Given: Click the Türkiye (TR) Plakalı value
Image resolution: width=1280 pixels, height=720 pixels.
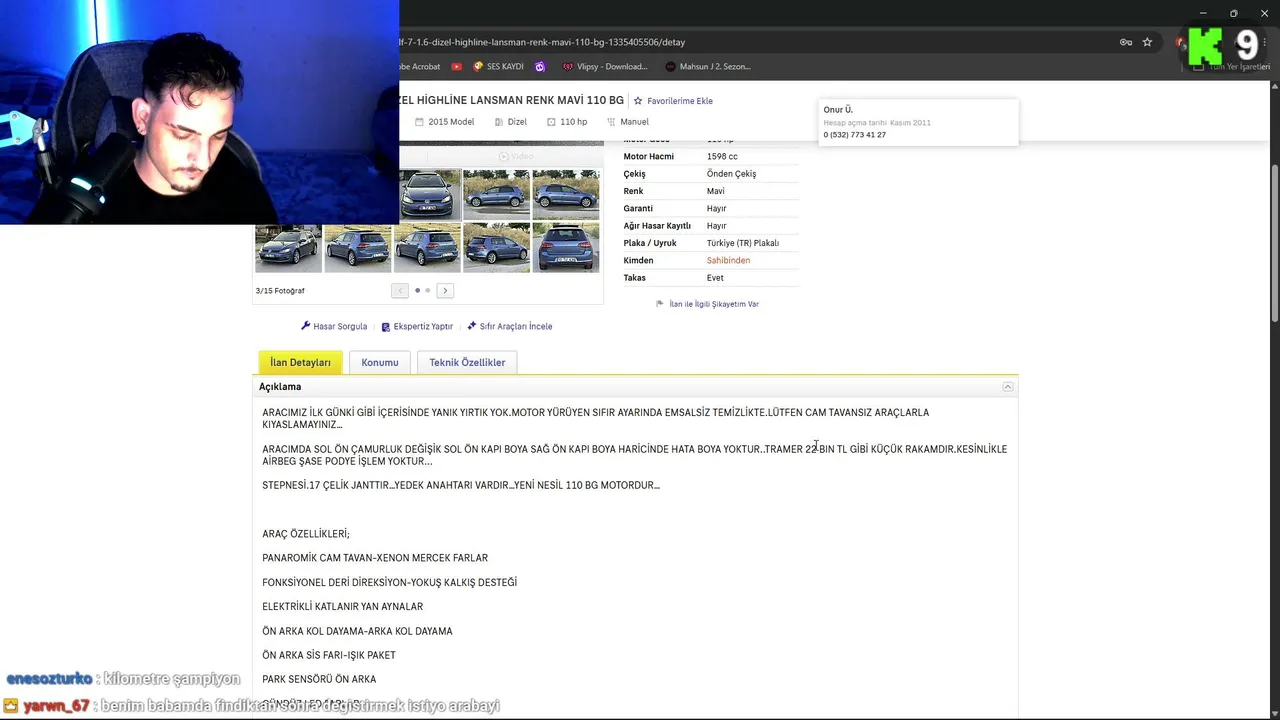Looking at the screenshot, I should pyautogui.click(x=743, y=243).
